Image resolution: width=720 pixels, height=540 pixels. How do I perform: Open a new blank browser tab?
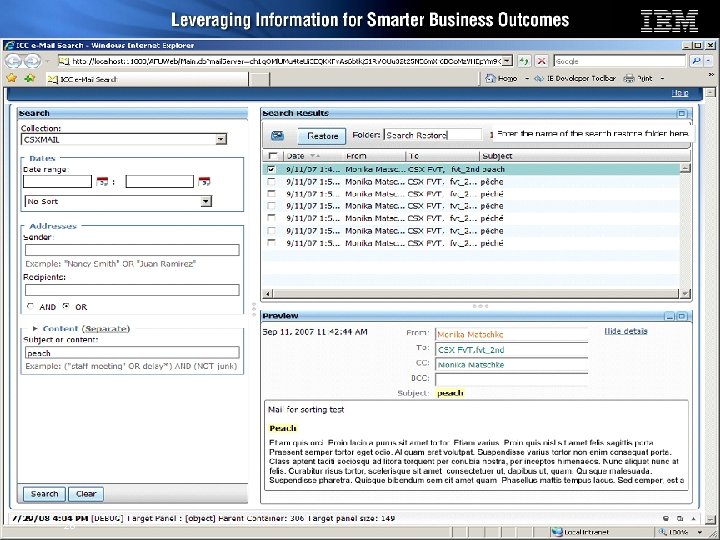(x=259, y=79)
